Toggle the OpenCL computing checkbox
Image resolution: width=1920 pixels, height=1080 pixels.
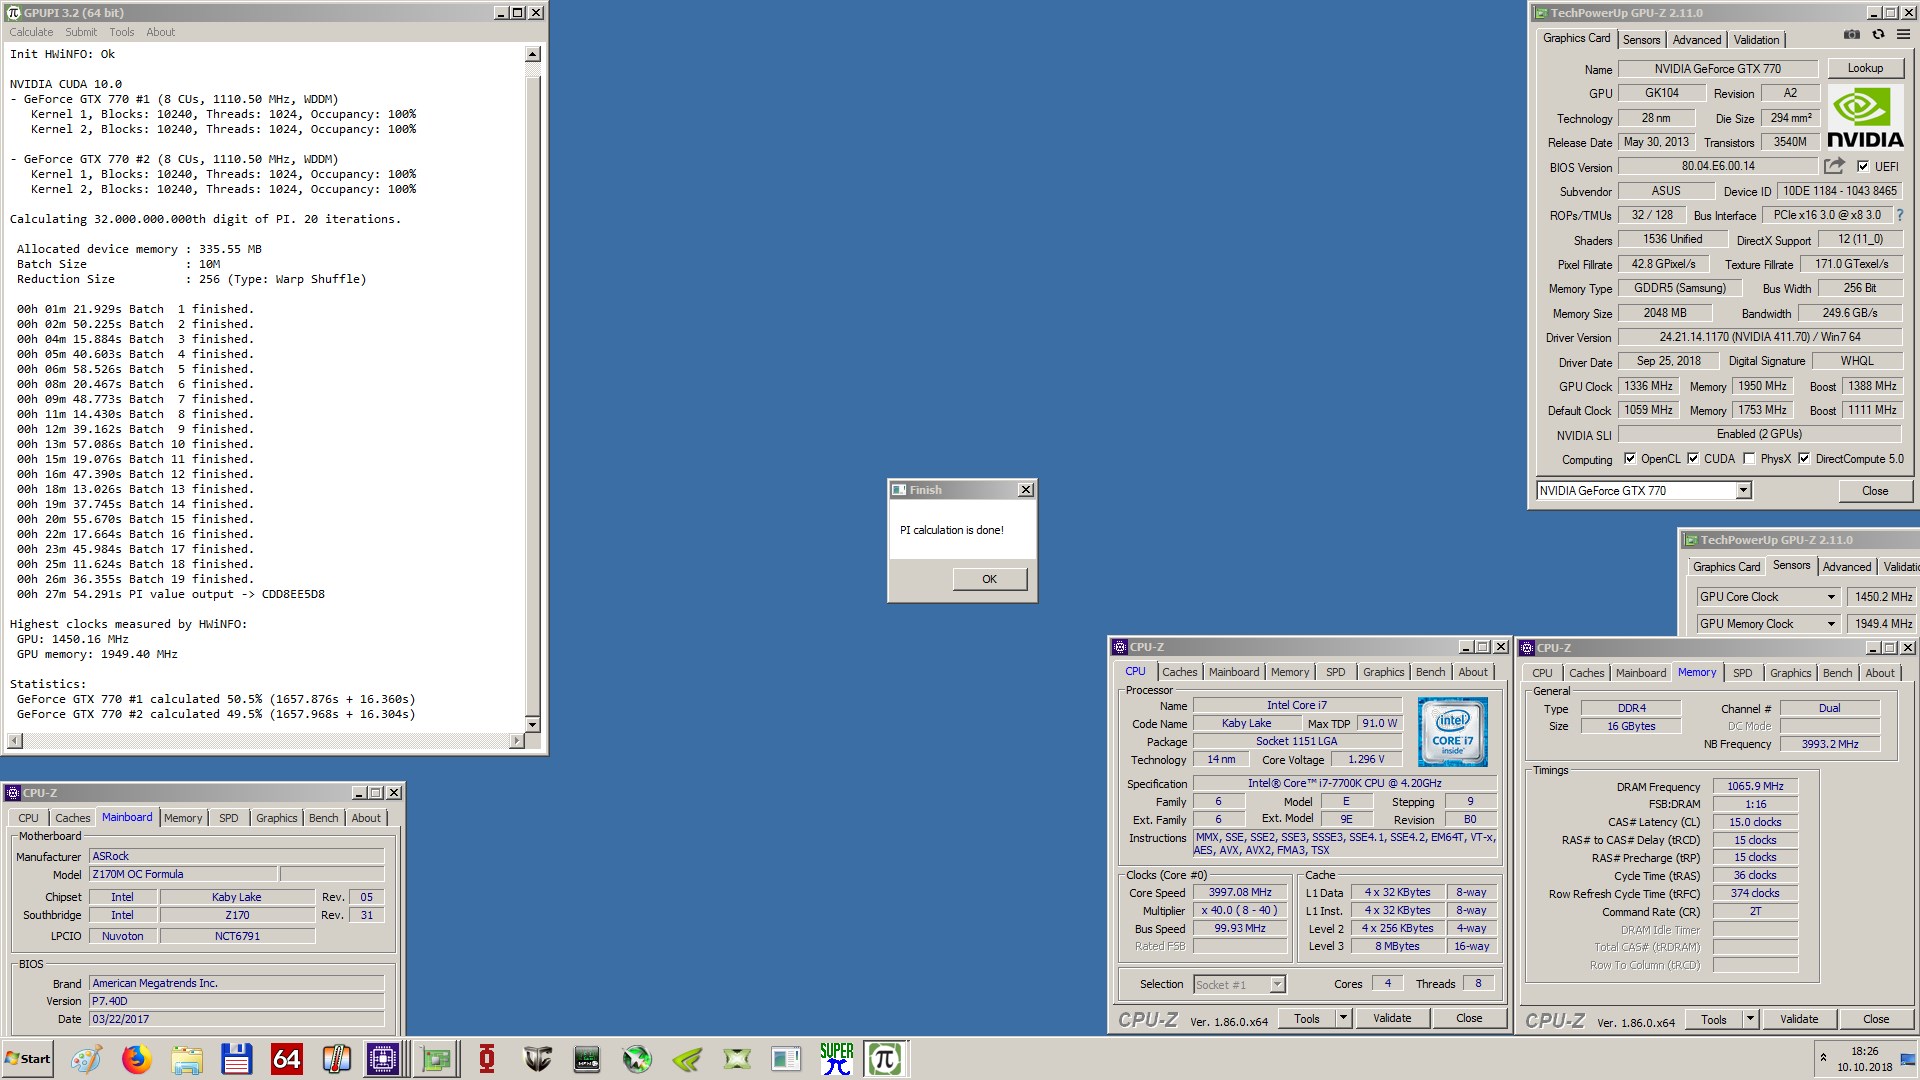pos(1630,459)
